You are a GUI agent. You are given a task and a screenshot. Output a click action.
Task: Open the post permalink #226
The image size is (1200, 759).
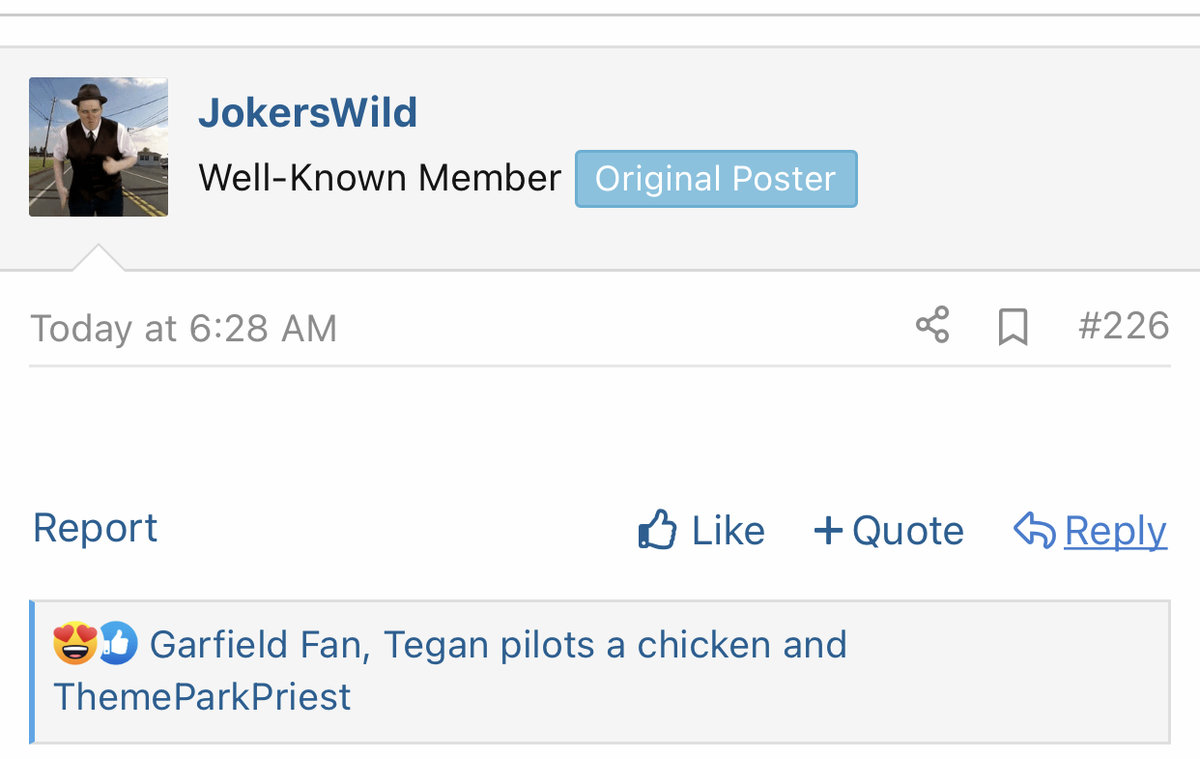tap(1123, 326)
